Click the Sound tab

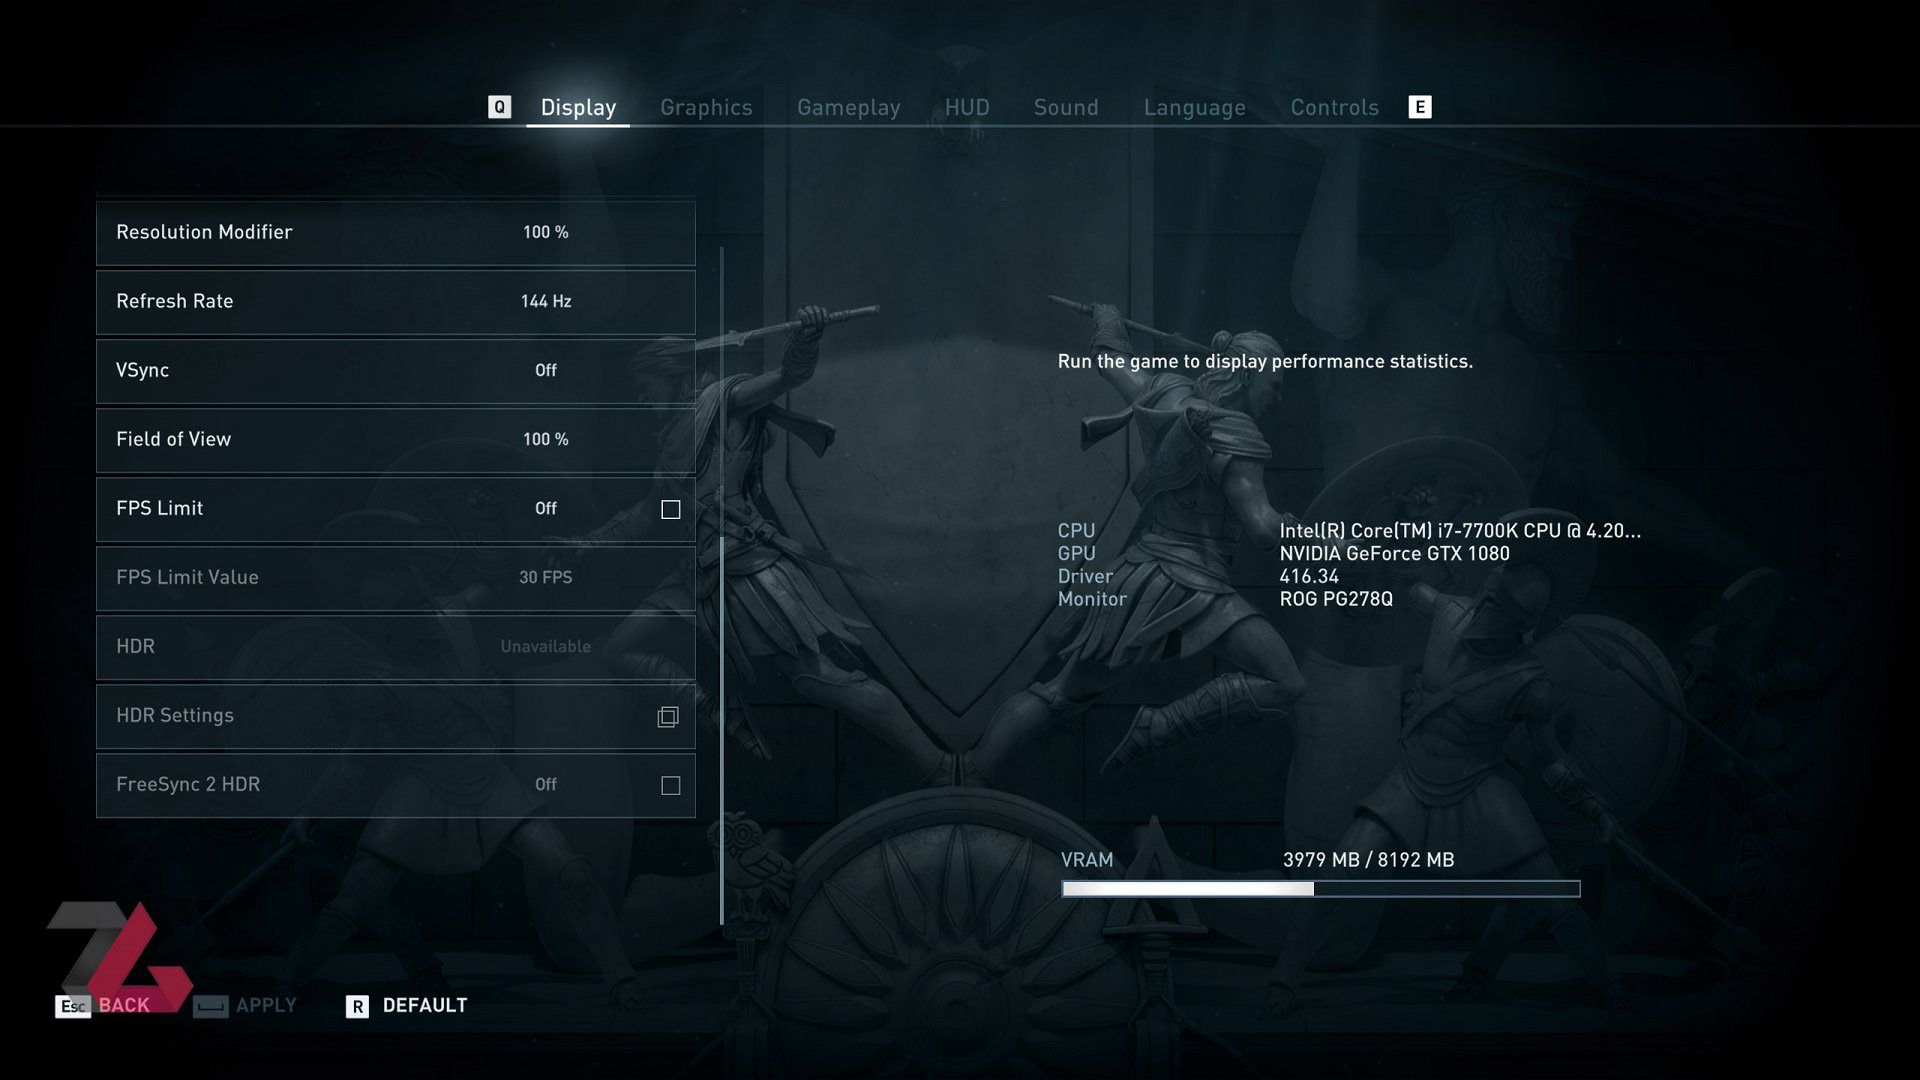click(x=1065, y=107)
